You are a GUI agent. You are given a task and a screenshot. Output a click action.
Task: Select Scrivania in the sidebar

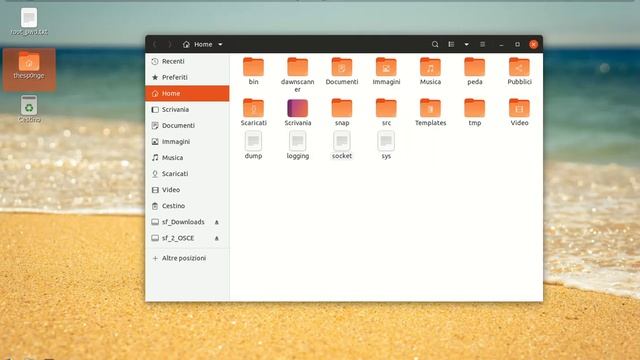click(187, 109)
